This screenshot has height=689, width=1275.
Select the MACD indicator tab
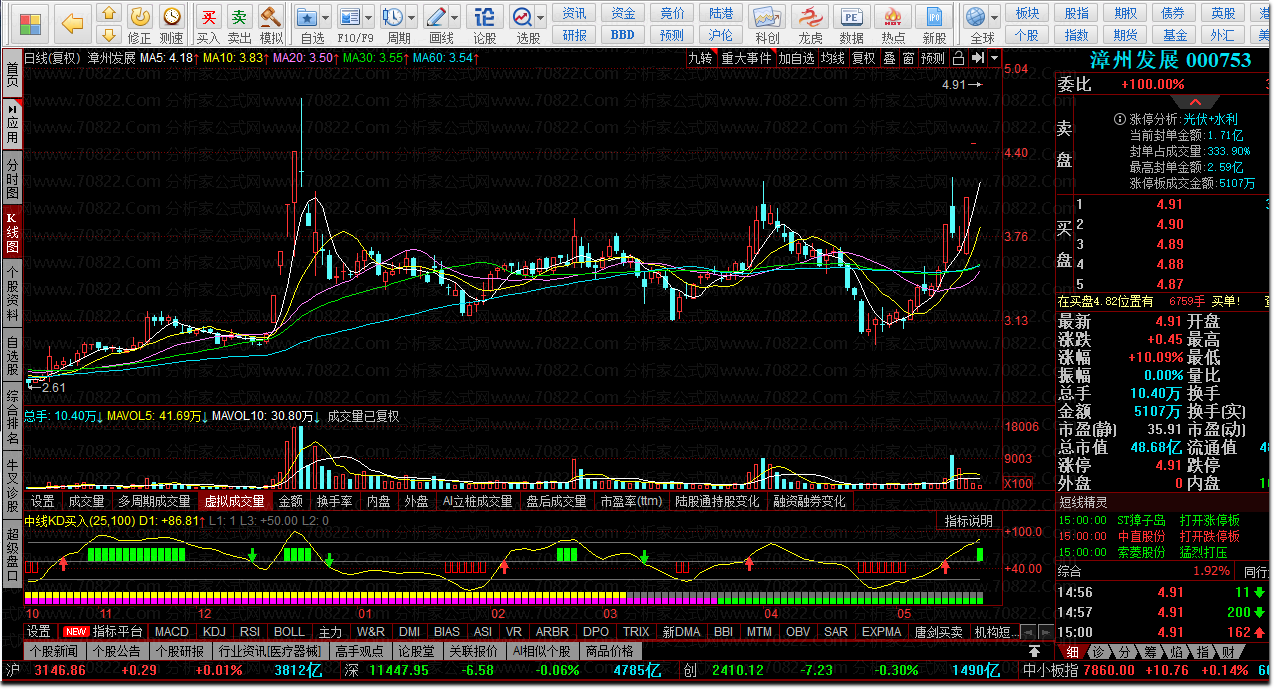pyautogui.click(x=171, y=632)
